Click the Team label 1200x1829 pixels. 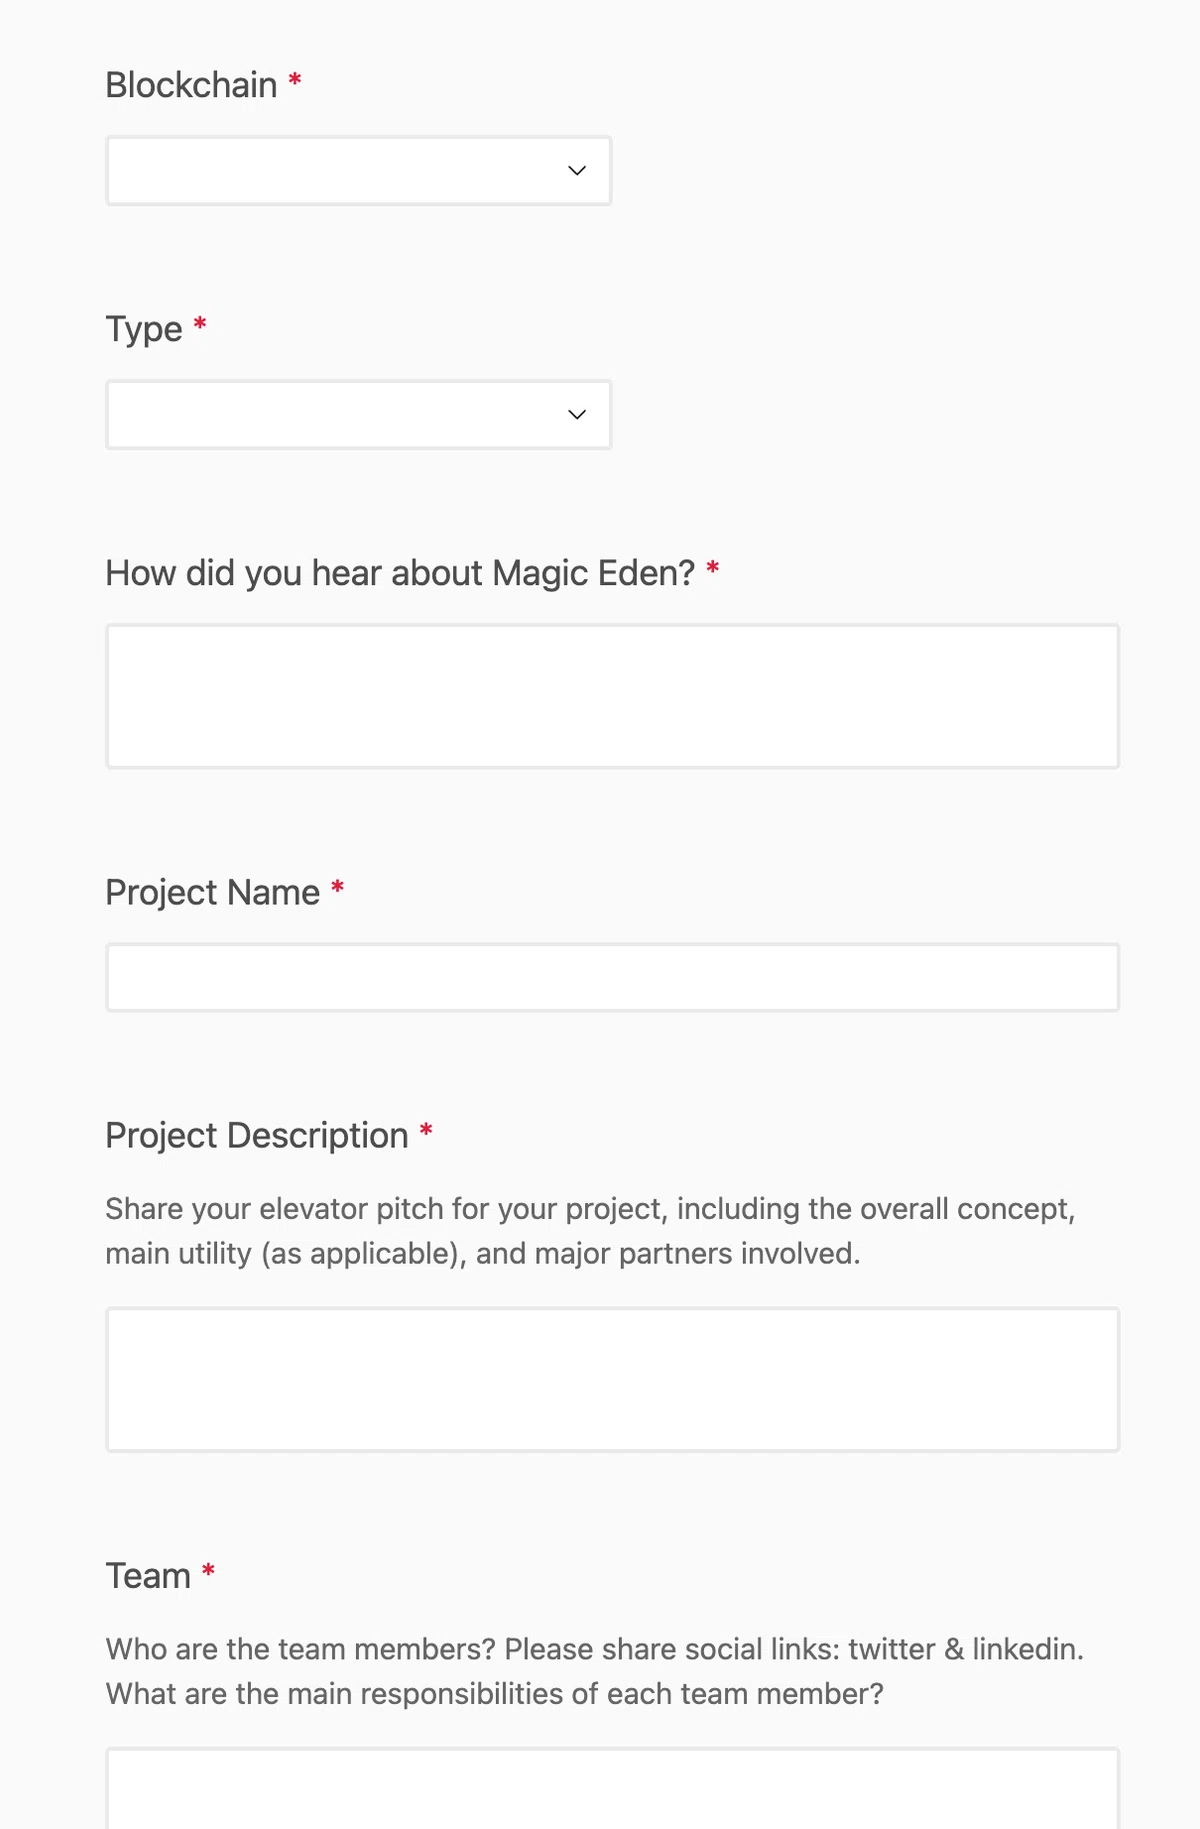coord(148,1576)
